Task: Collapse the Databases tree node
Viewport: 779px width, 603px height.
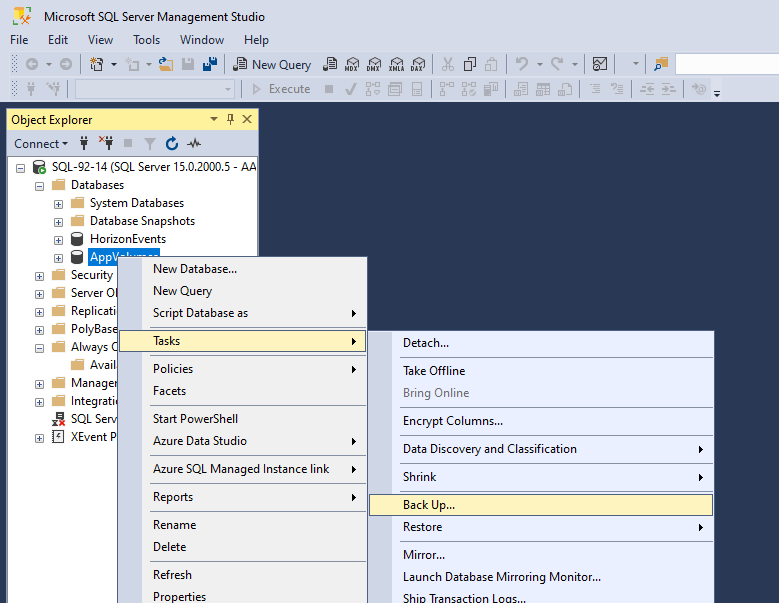Action: (x=40, y=185)
